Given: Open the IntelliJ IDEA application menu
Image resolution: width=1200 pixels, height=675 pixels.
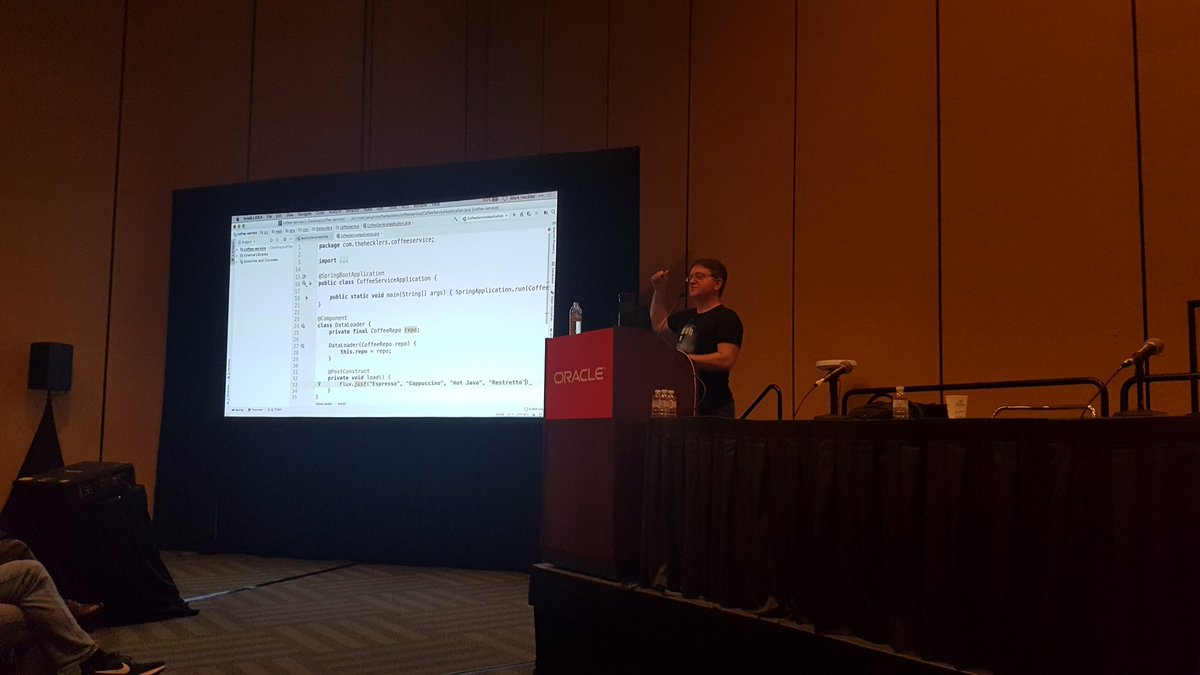Looking at the screenshot, I should 252,218.
